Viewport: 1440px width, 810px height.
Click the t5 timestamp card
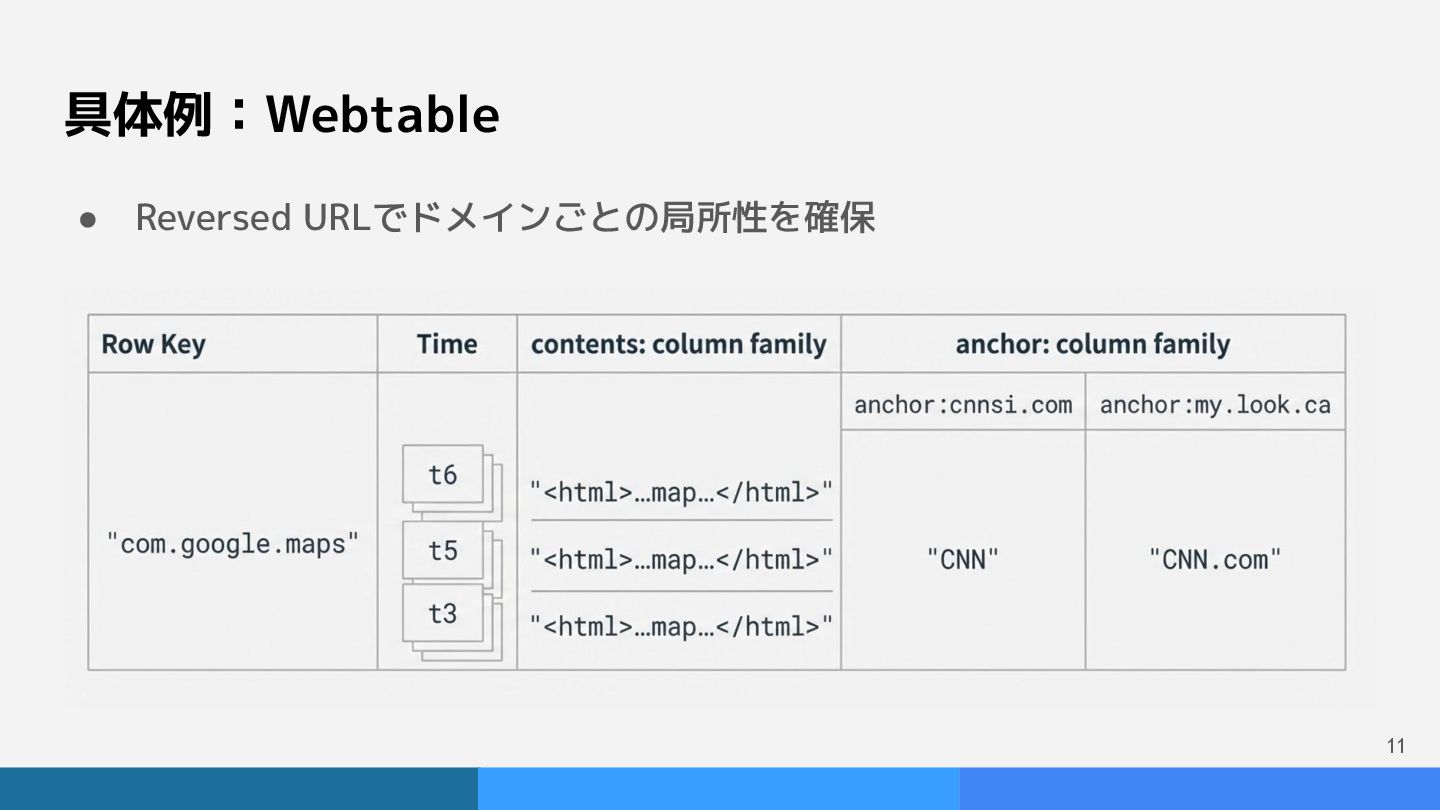pos(442,550)
